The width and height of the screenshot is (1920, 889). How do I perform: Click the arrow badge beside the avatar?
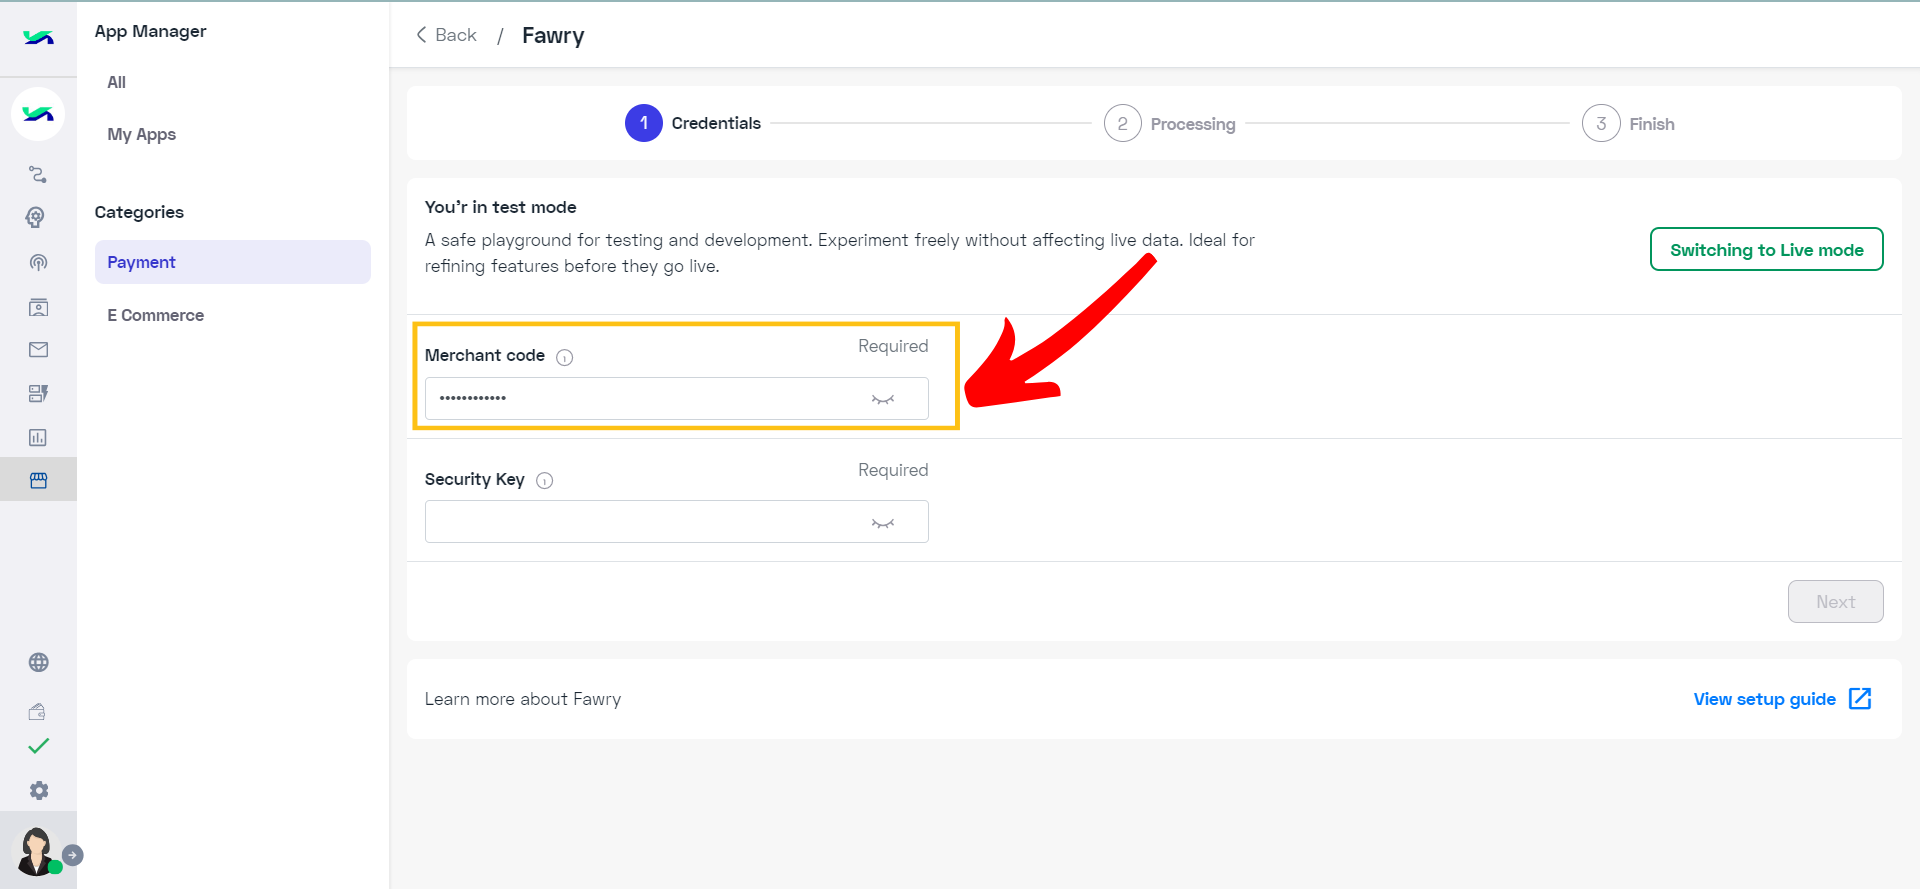point(73,855)
